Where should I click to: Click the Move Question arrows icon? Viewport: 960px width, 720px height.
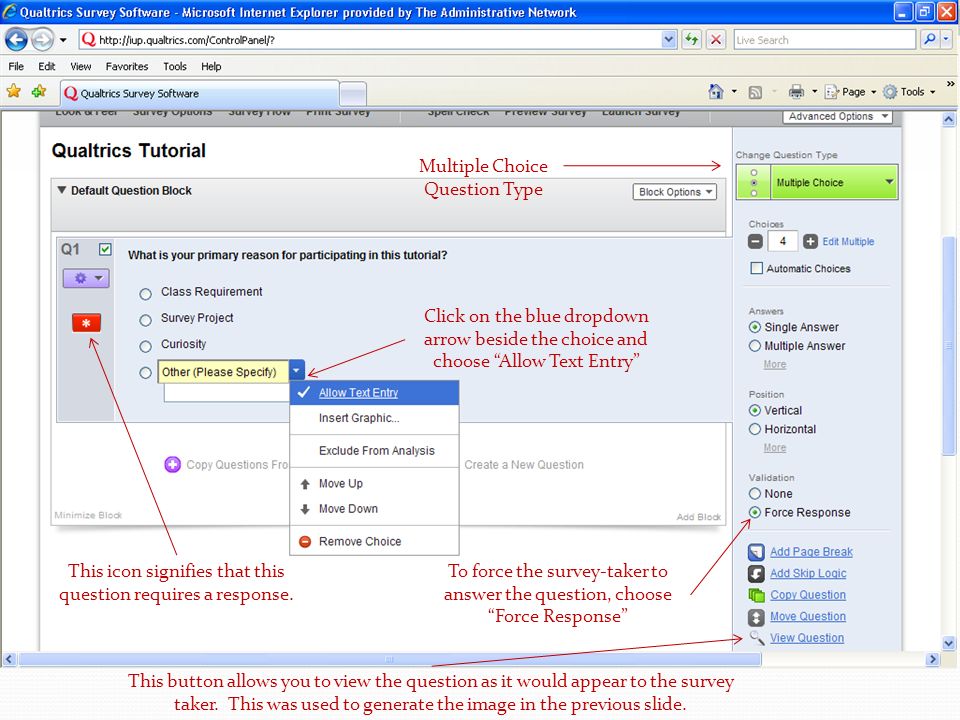point(756,617)
